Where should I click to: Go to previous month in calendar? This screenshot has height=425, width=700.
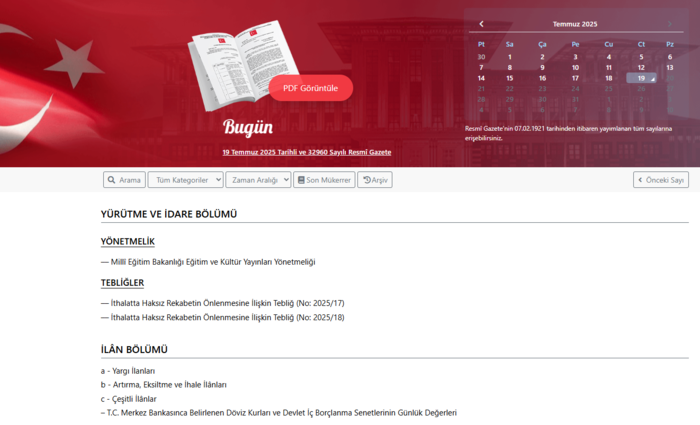click(x=481, y=24)
